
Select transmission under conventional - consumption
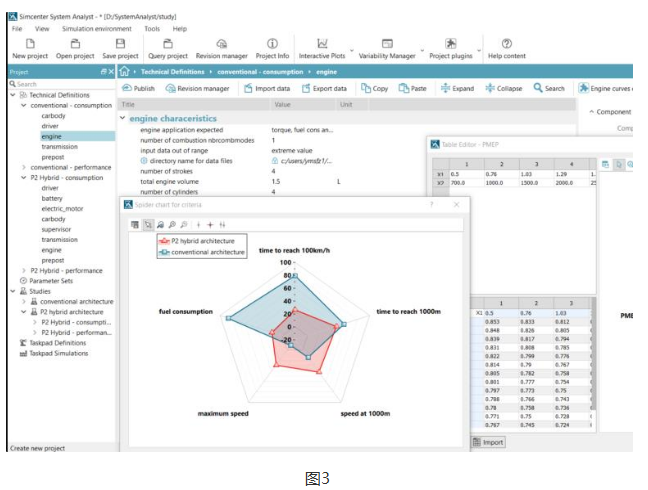(59, 146)
